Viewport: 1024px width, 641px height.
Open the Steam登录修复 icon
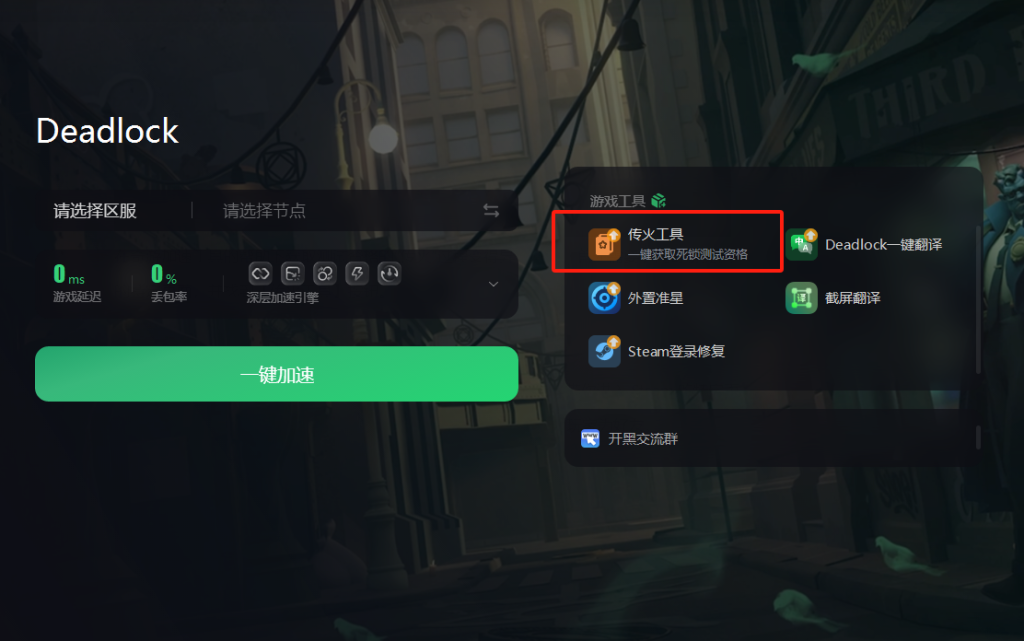tap(604, 351)
